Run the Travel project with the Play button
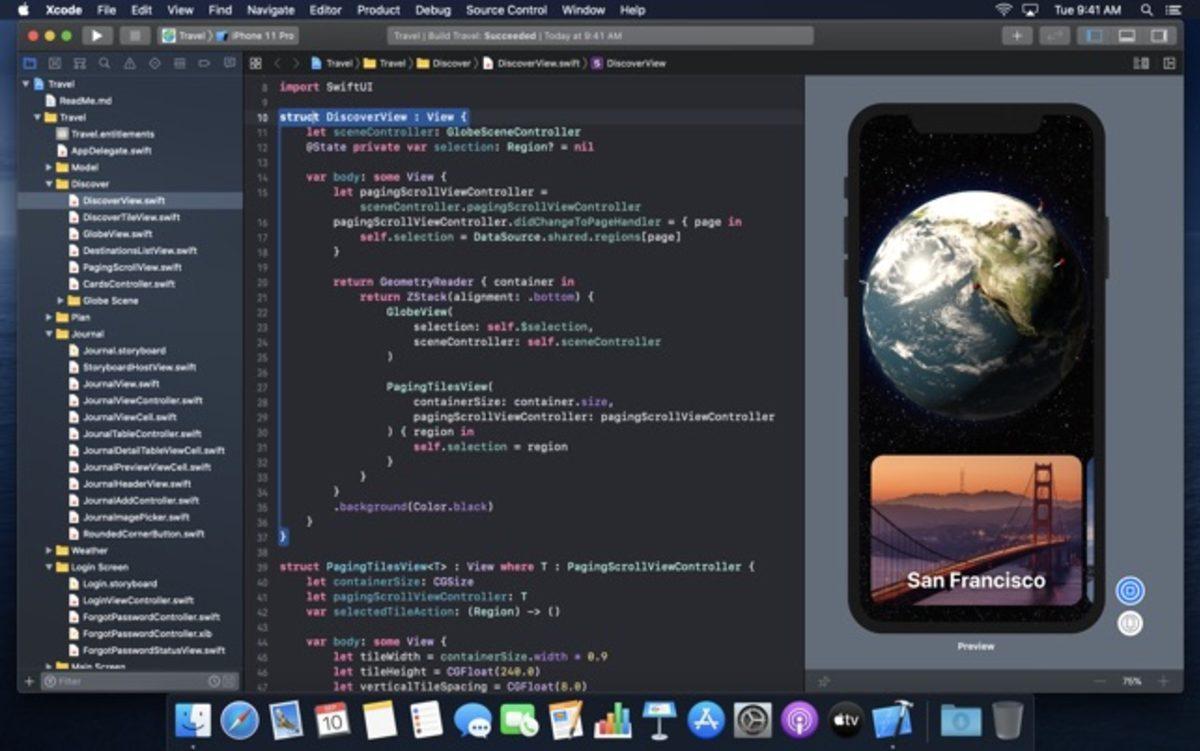 pyautogui.click(x=95, y=35)
